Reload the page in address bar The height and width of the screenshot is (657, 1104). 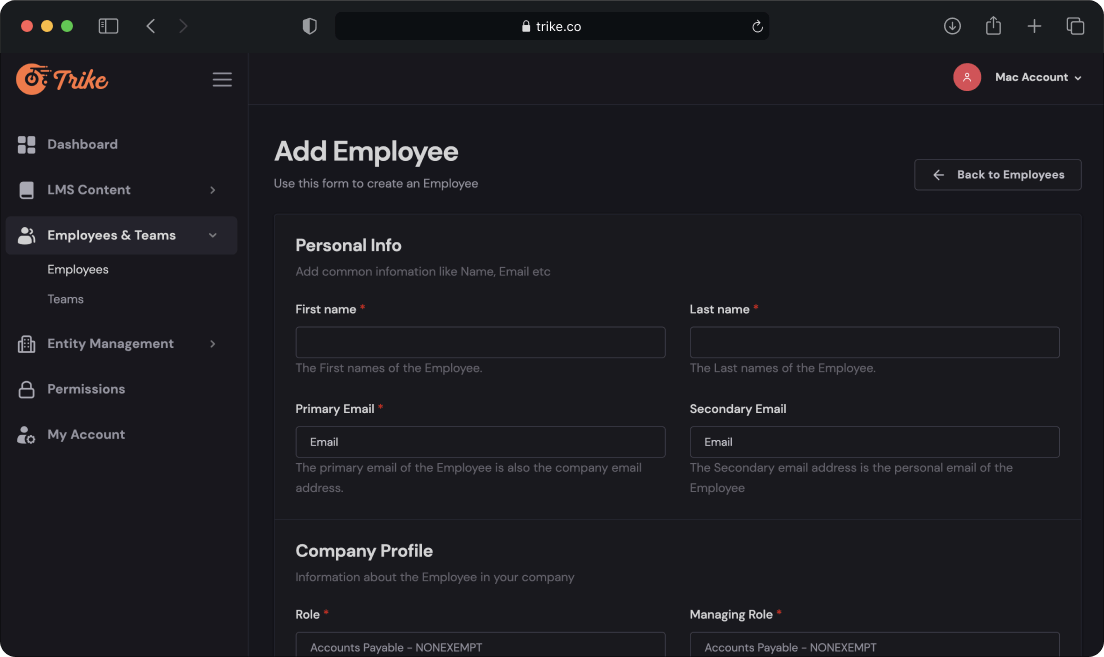tap(758, 27)
